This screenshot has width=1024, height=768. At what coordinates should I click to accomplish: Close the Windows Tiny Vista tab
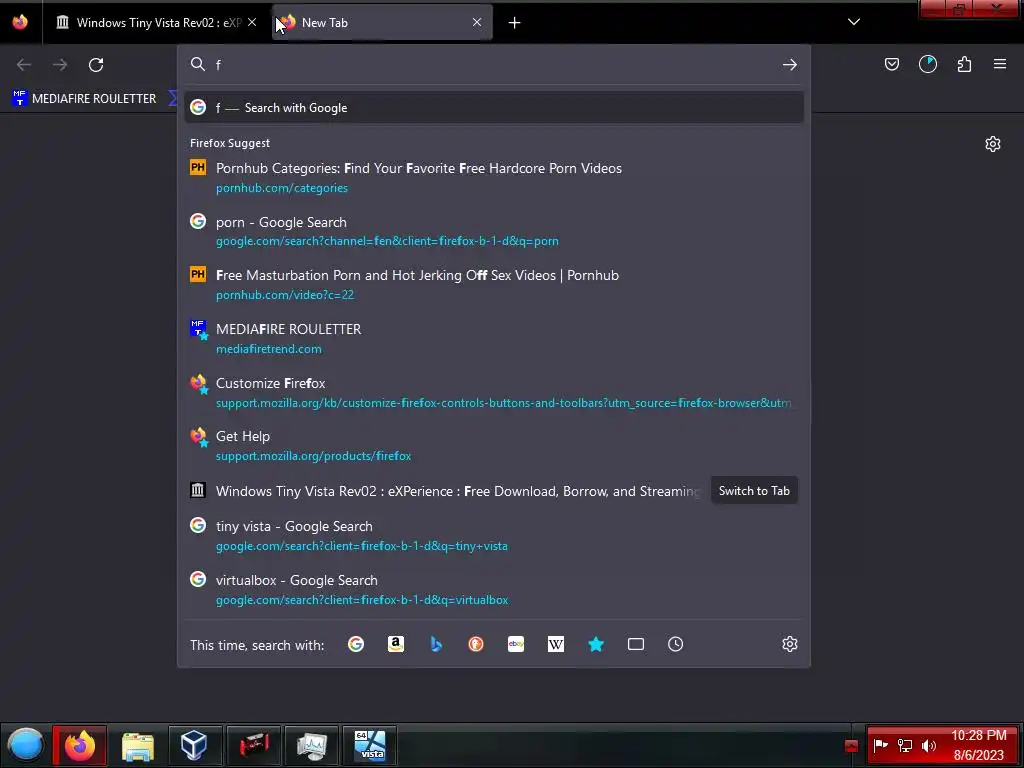pos(251,22)
